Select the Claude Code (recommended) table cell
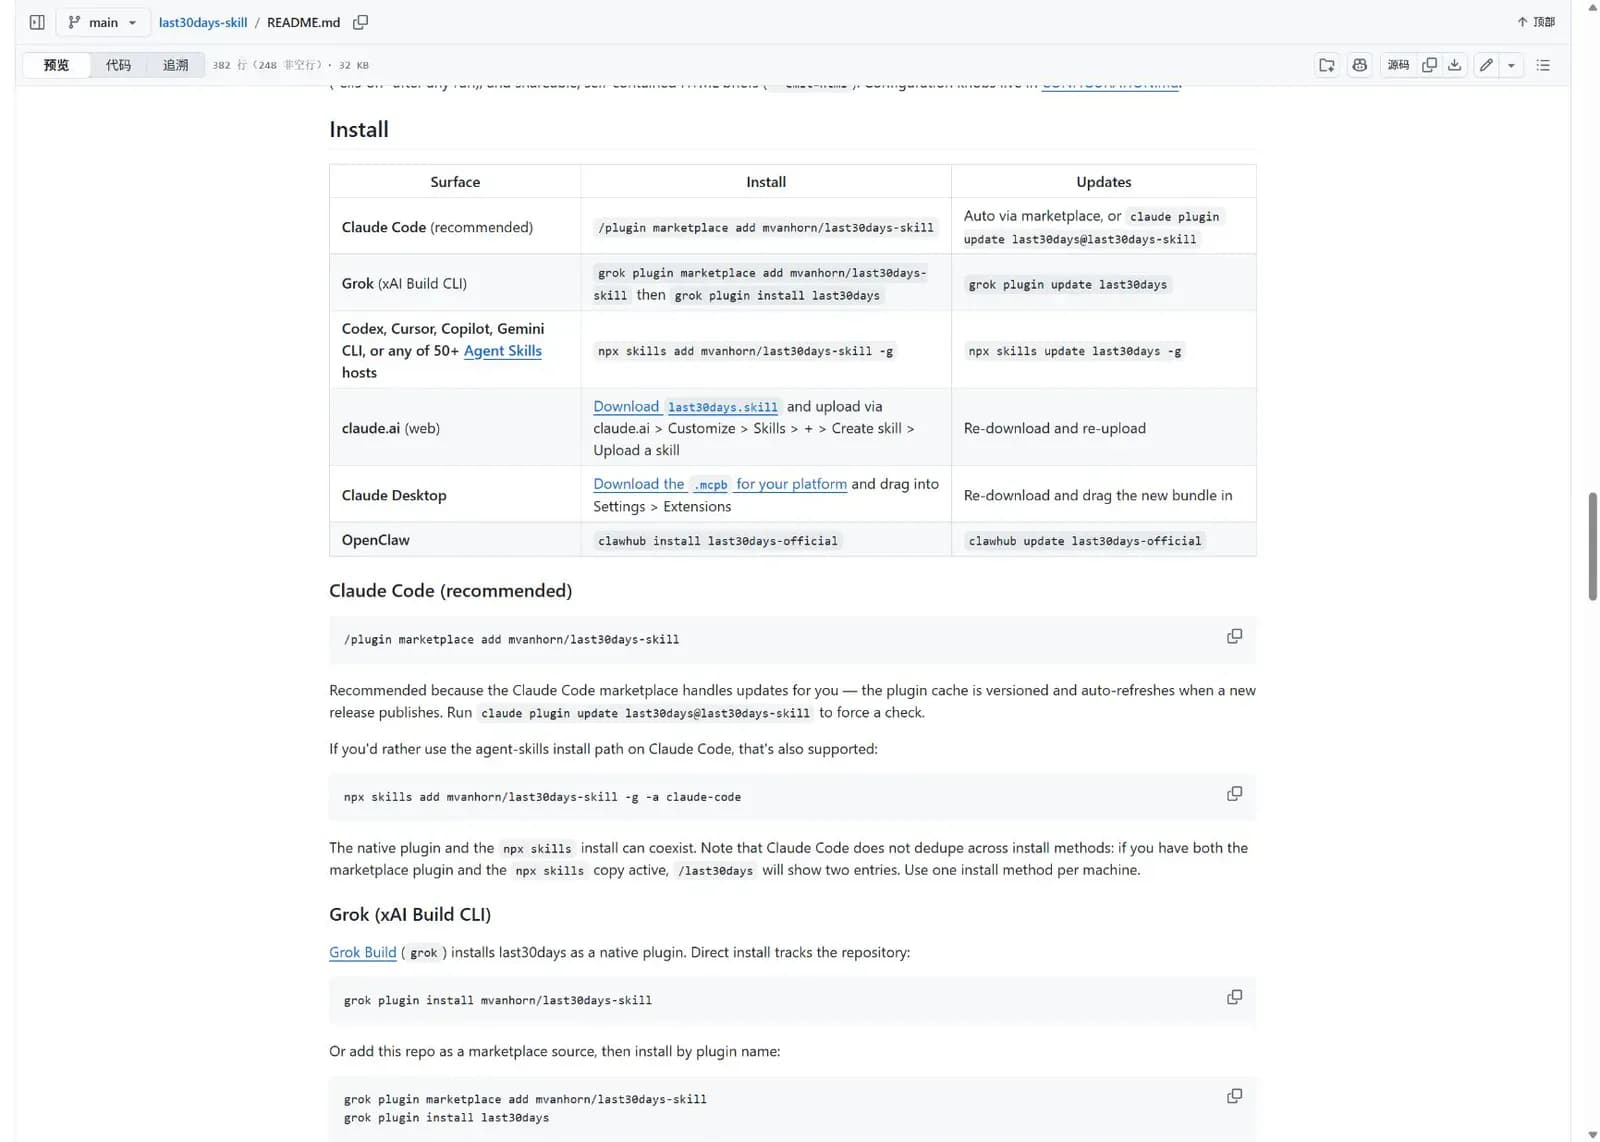 pos(455,227)
